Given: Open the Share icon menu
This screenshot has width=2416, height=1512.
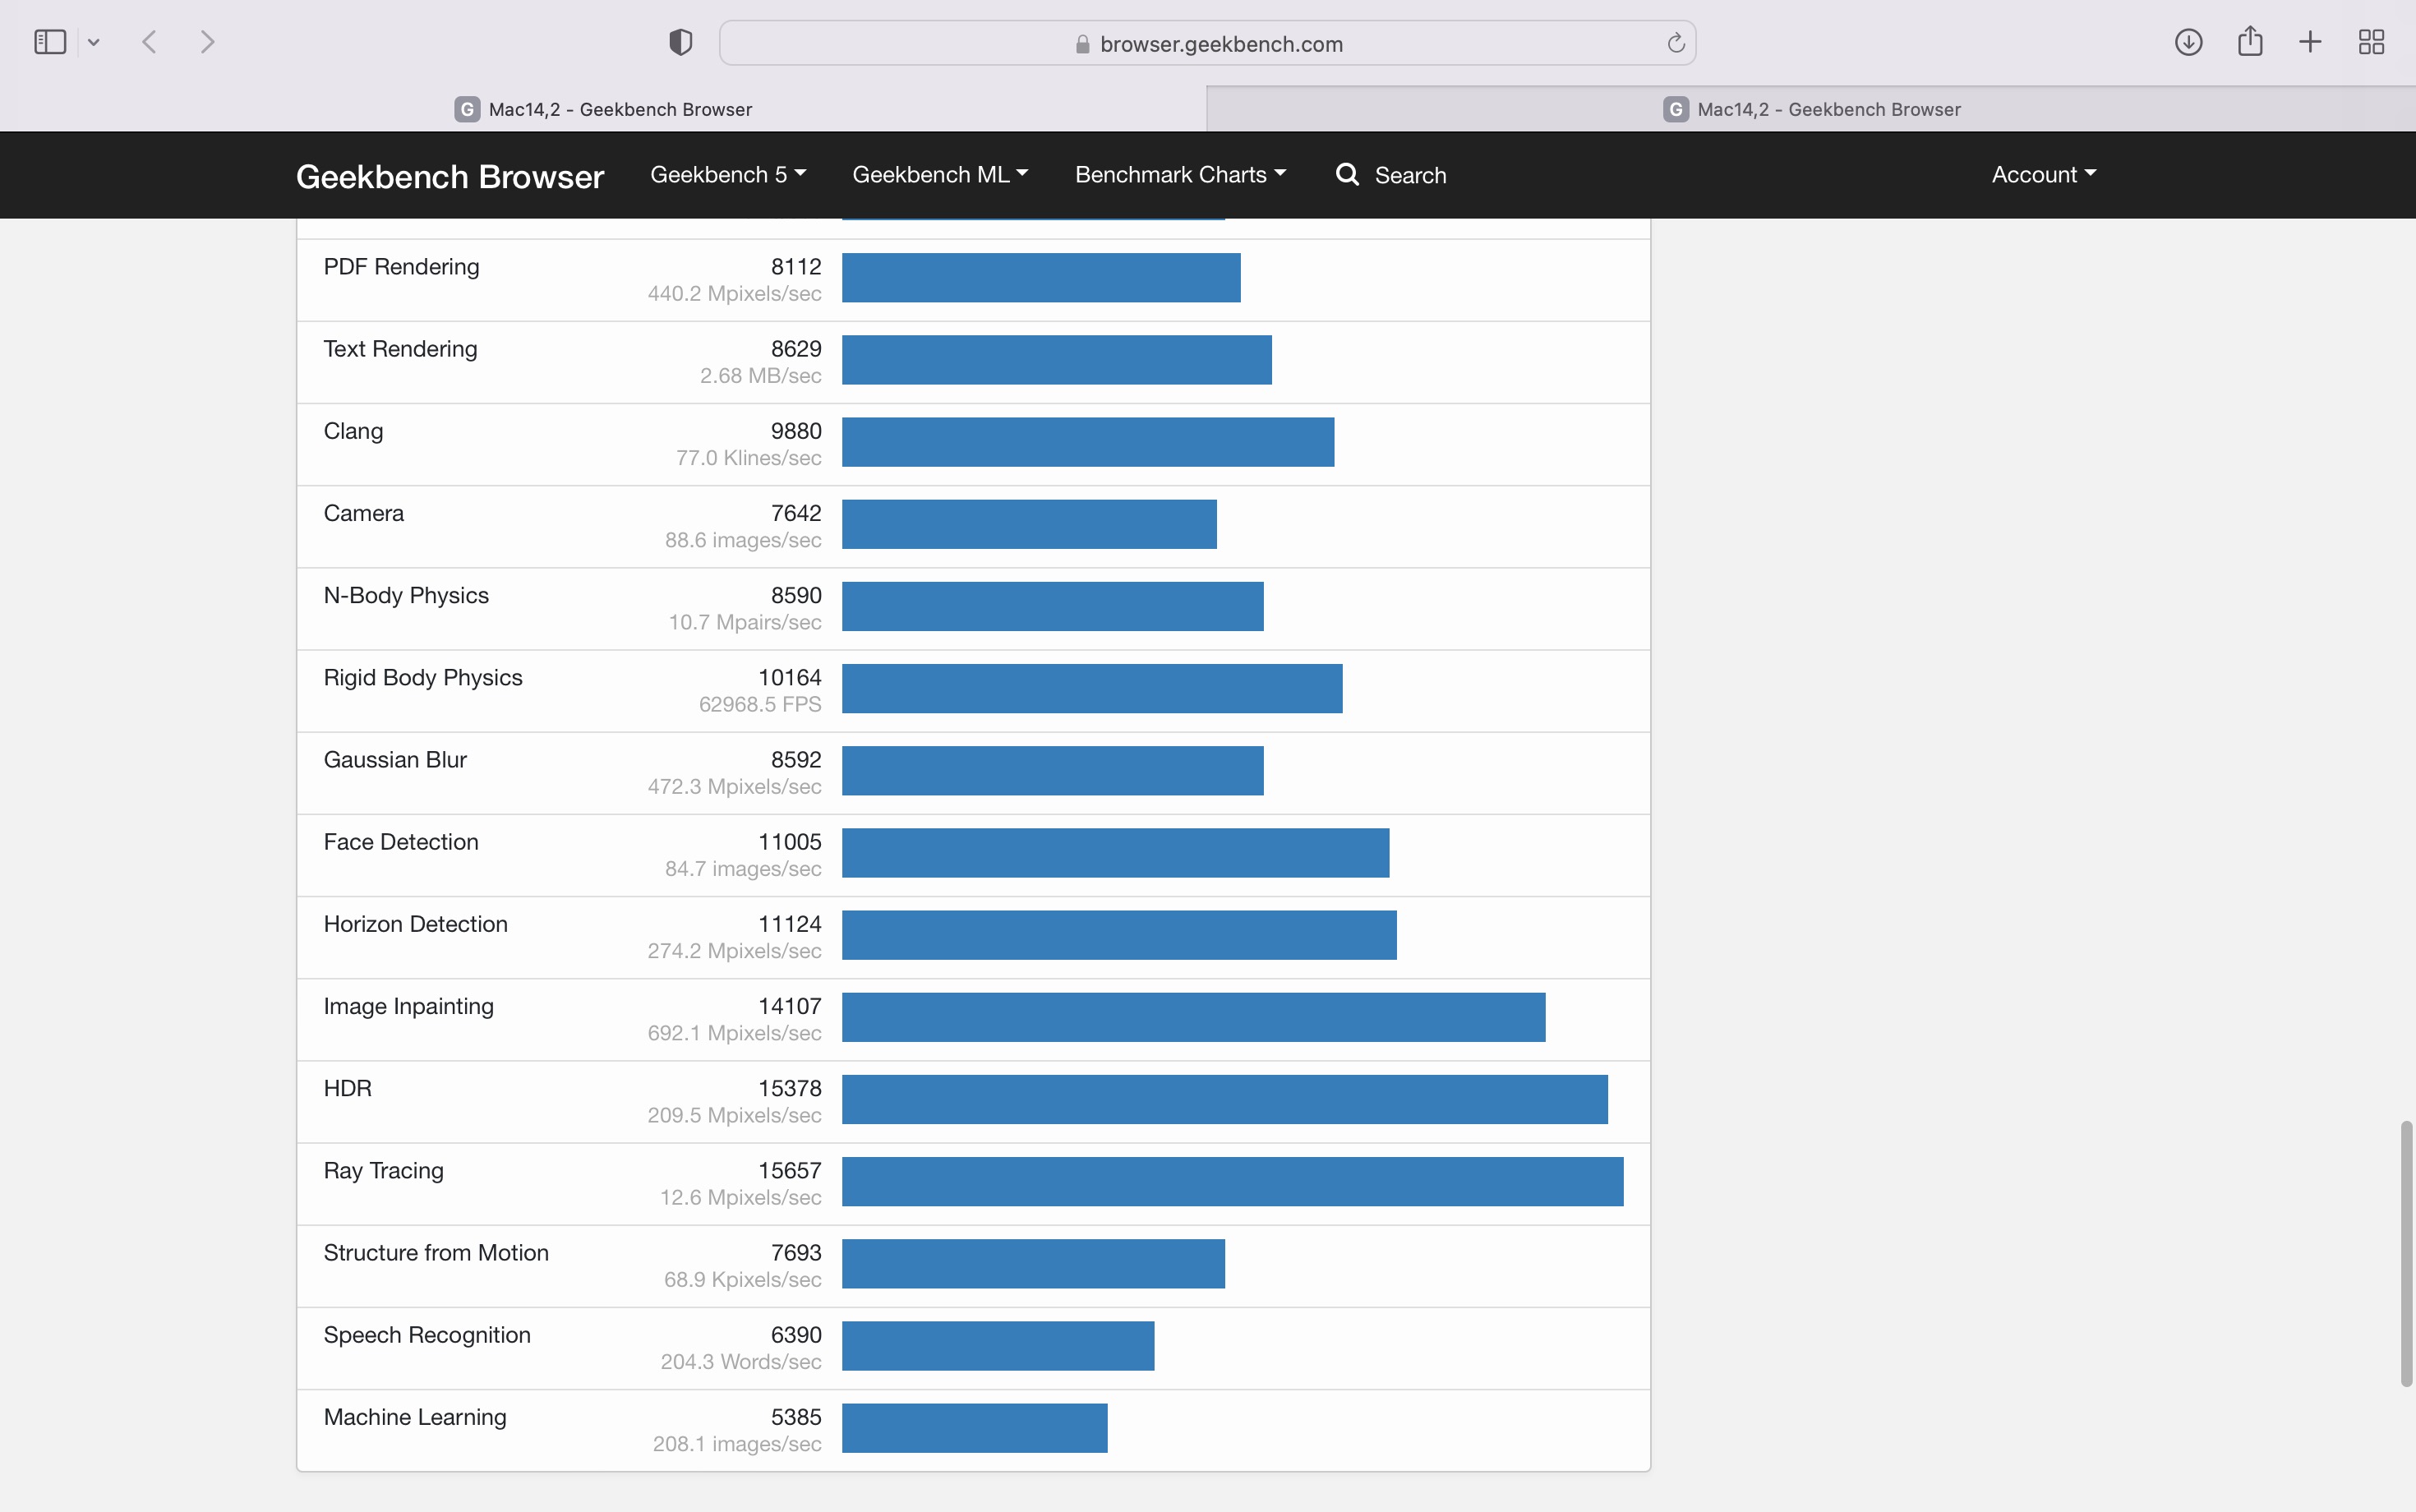Looking at the screenshot, I should click(2250, 41).
